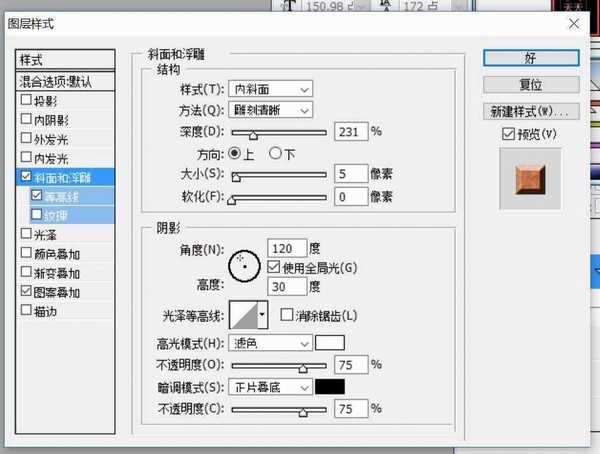Click the 好 (OK) button

click(x=530, y=56)
